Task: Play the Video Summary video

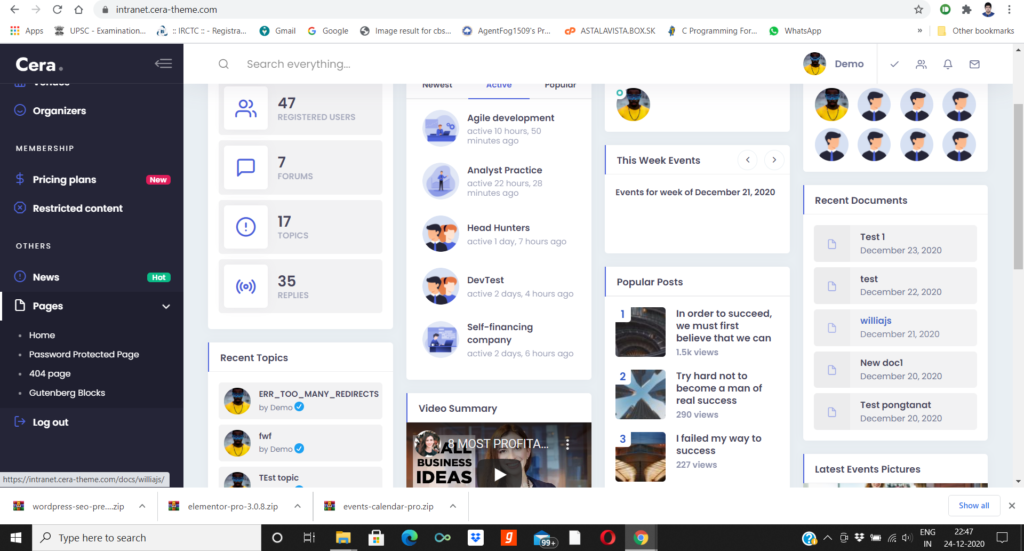Action: pos(500,475)
